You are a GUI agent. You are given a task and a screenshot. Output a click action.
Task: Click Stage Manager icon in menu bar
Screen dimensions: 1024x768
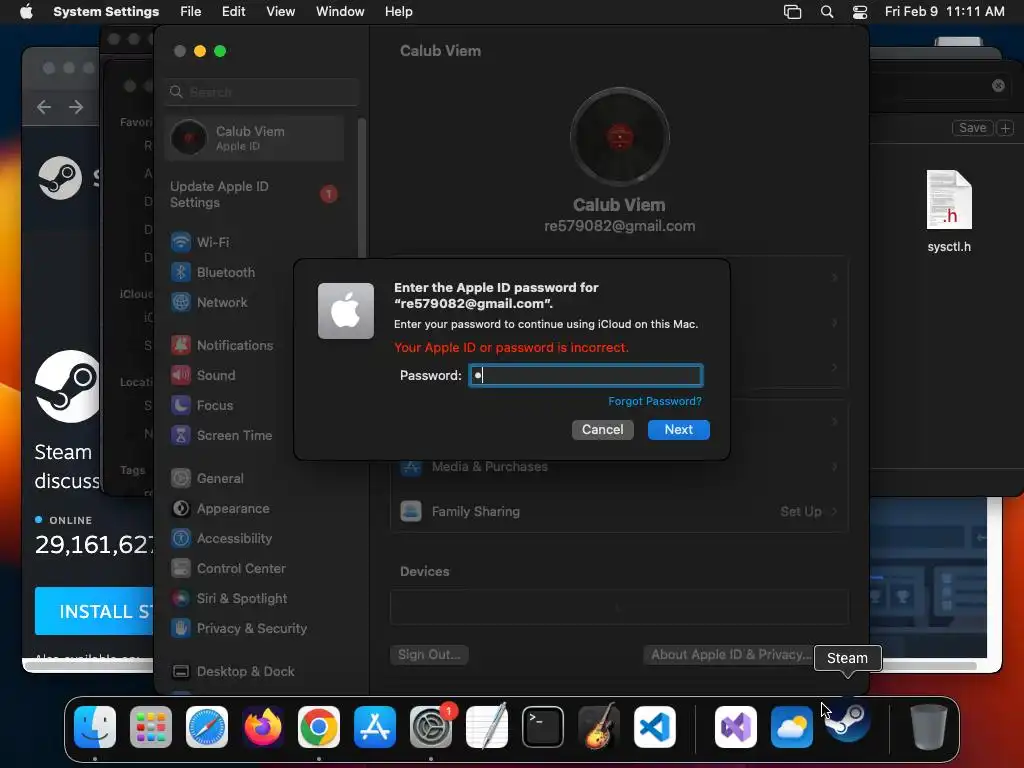point(792,12)
